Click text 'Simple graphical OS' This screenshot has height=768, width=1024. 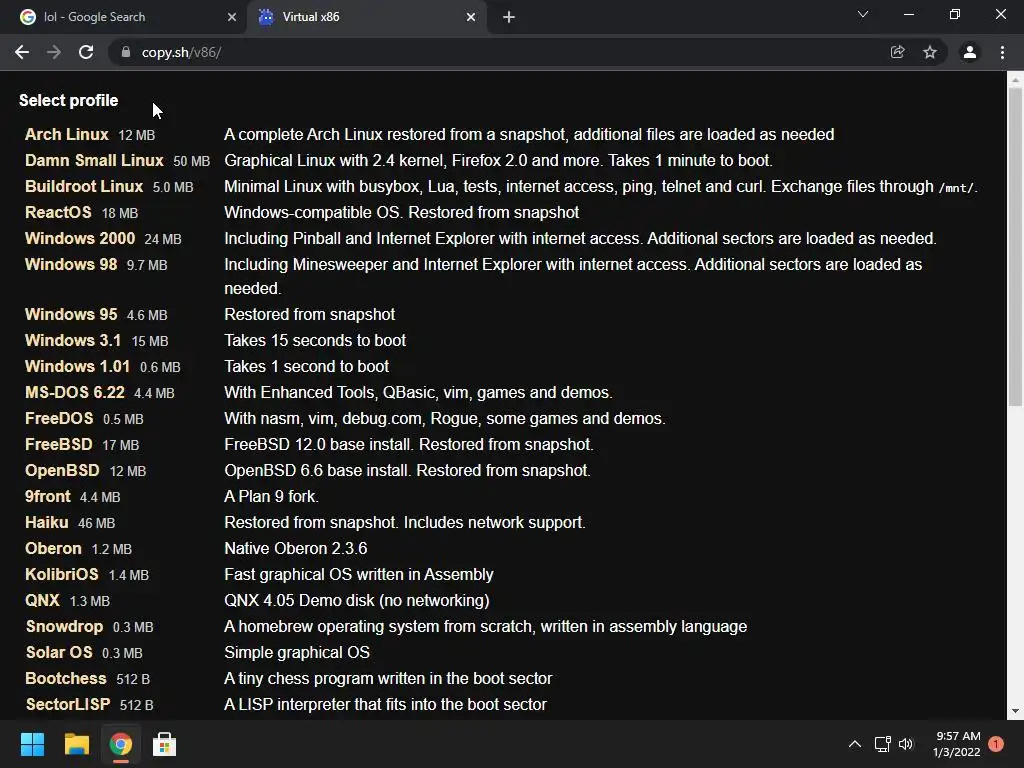pos(297,652)
